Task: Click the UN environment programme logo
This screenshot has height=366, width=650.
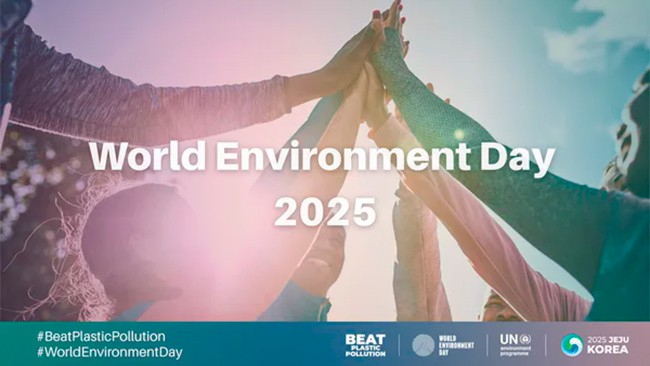Action: [515, 345]
